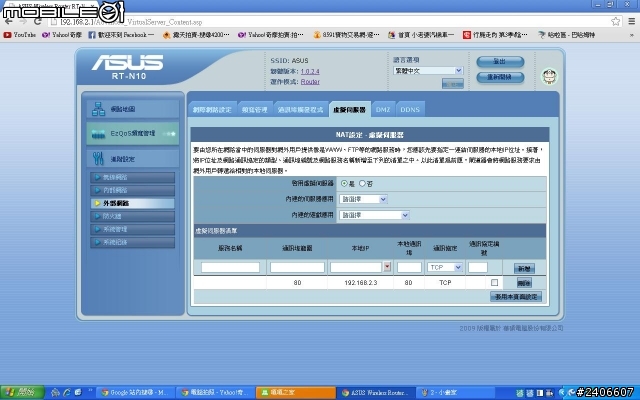640x400 pixels.
Task: Open the TCP protocol dropdown
Action: pos(445,267)
